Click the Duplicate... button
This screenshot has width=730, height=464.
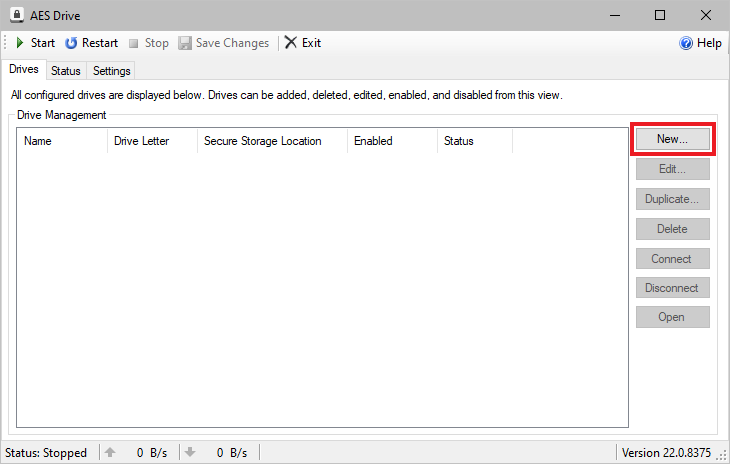click(x=673, y=199)
